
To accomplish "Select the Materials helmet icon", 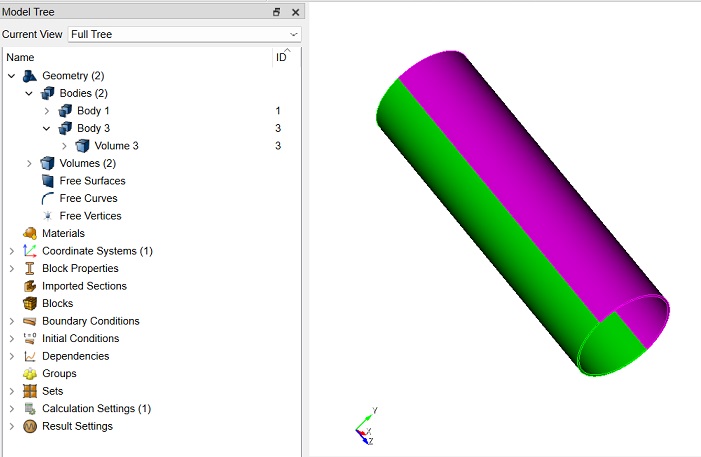I will tap(30, 233).
